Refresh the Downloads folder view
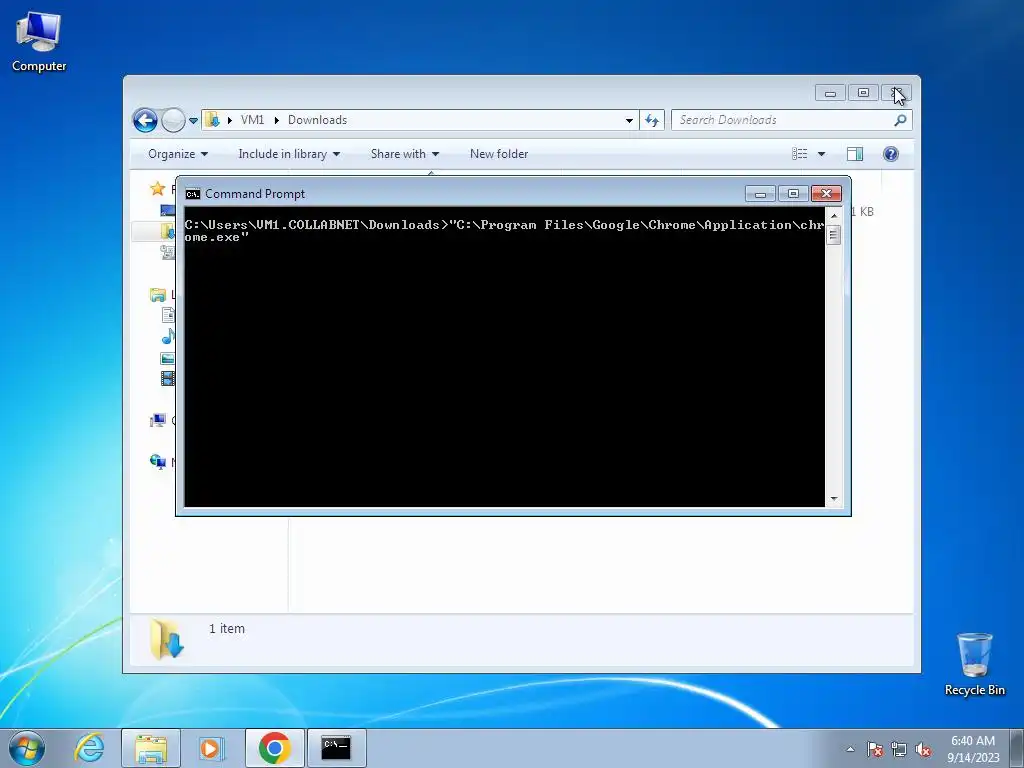 (x=652, y=120)
